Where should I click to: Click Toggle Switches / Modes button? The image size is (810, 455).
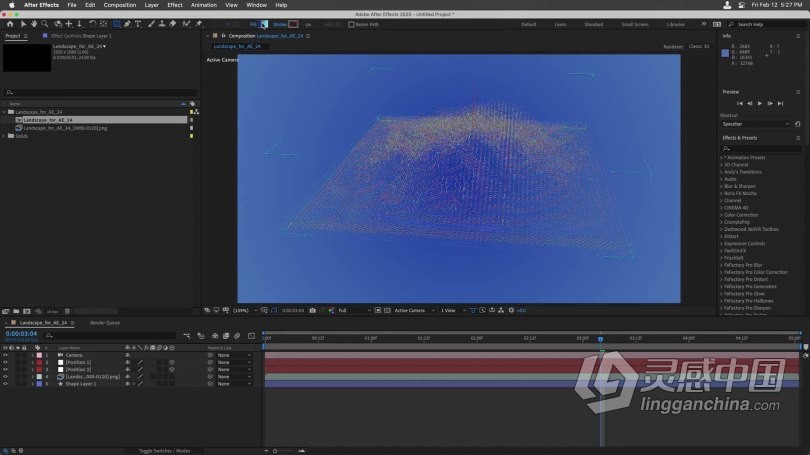(x=164, y=451)
